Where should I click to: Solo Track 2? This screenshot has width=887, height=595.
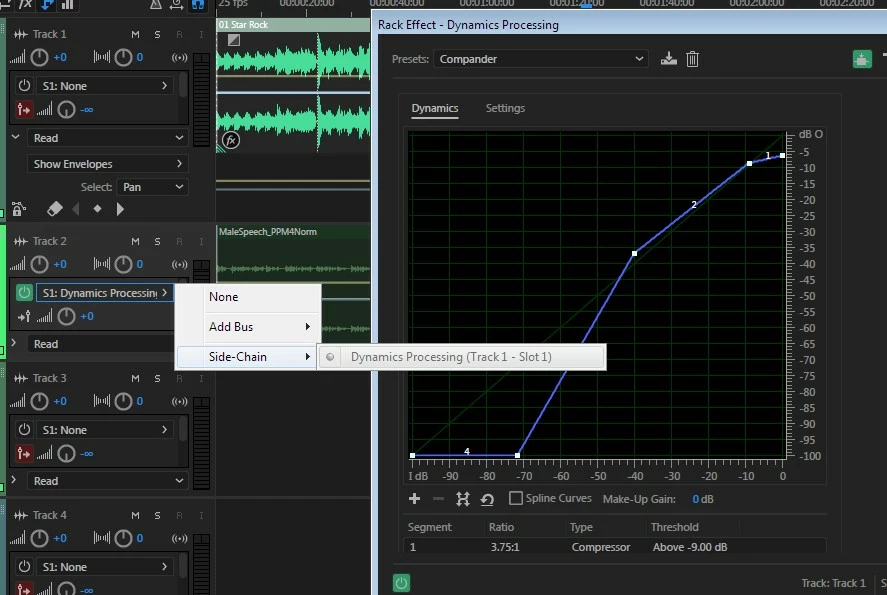click(x=157, y=242)
